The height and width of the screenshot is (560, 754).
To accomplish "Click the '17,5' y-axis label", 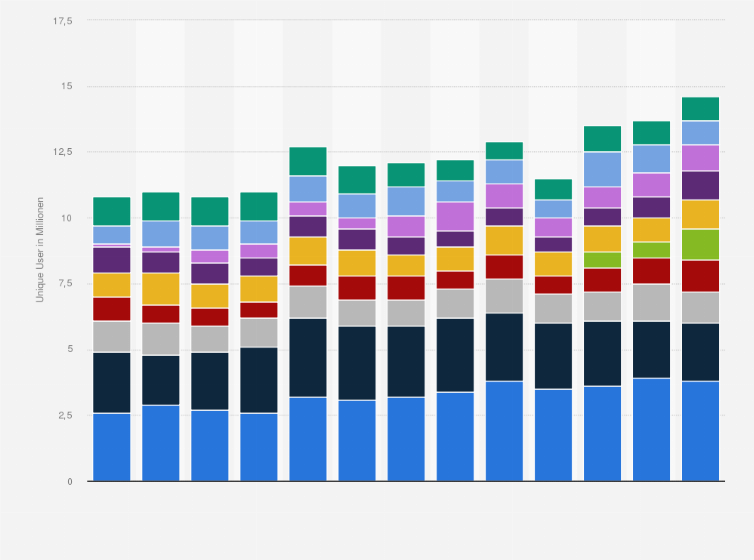I will [x=63, y=21].
